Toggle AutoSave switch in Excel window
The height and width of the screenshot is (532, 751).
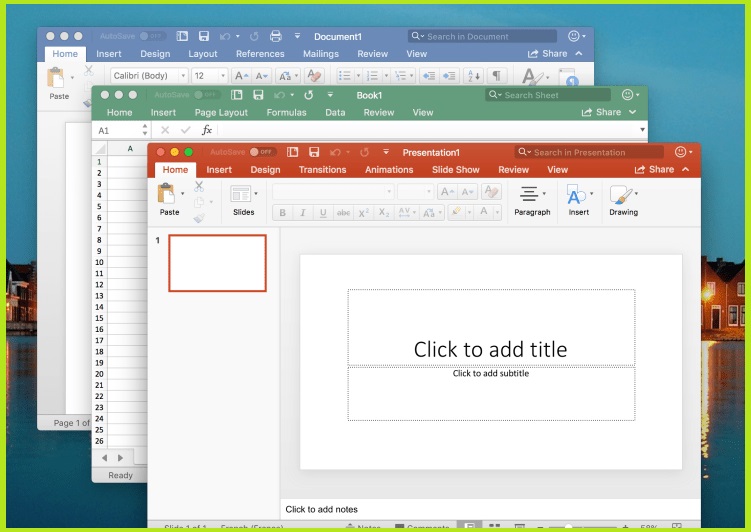click(207, 95)
